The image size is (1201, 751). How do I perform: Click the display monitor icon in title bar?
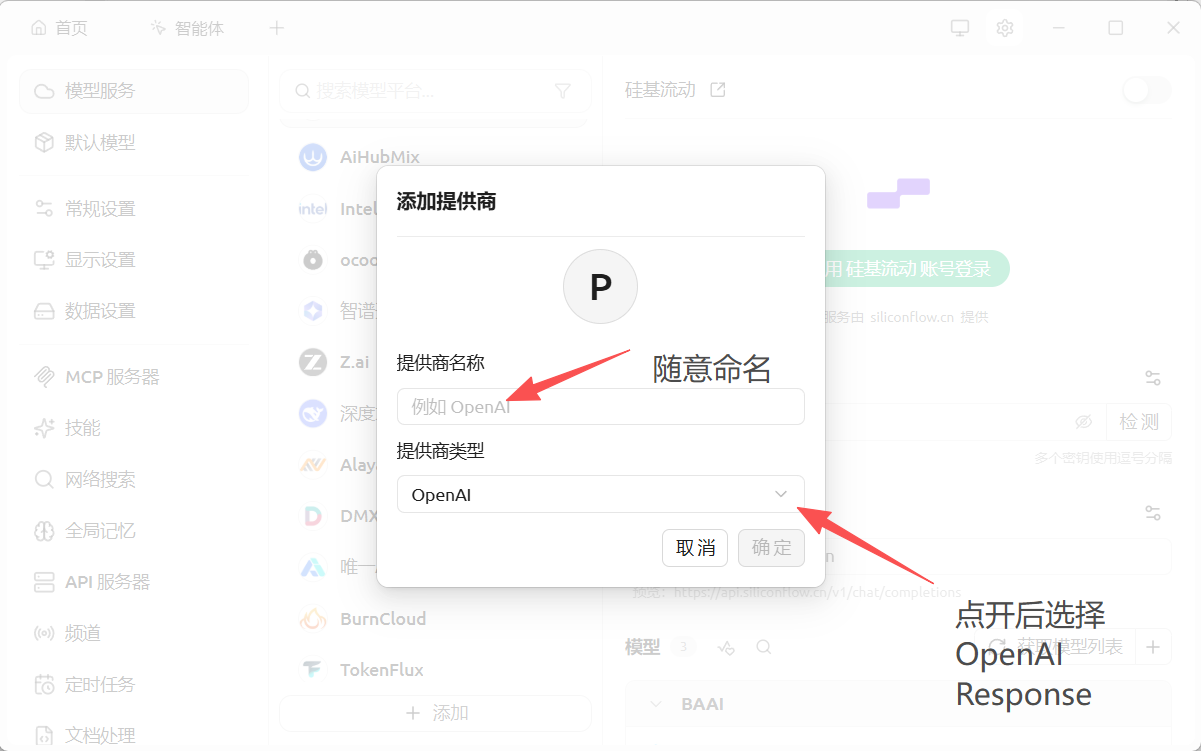click(960, 28)
